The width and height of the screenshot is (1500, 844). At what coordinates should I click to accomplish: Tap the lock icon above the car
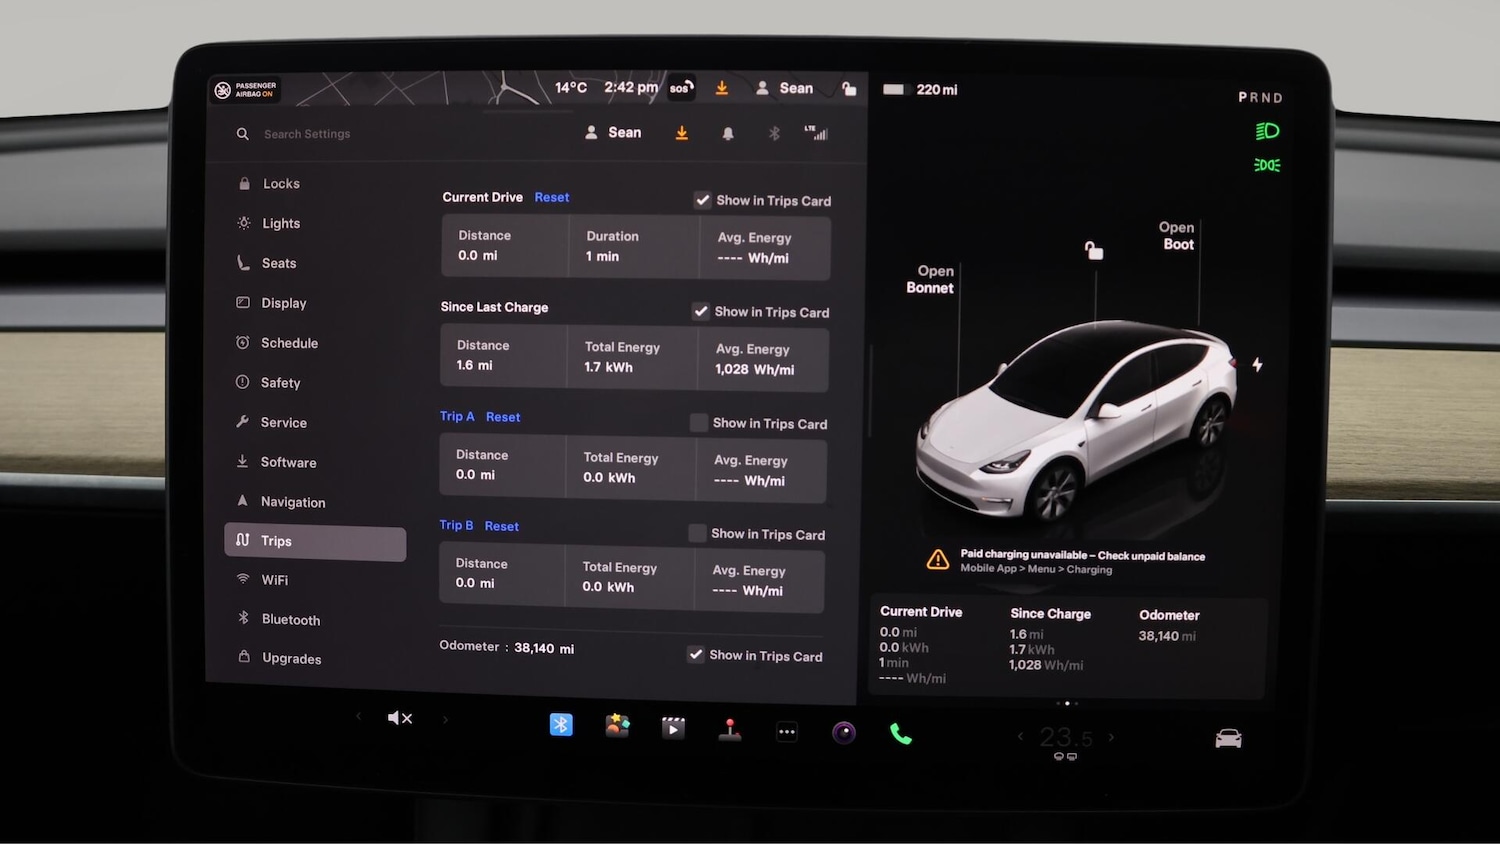click(x=1095, y=250)
